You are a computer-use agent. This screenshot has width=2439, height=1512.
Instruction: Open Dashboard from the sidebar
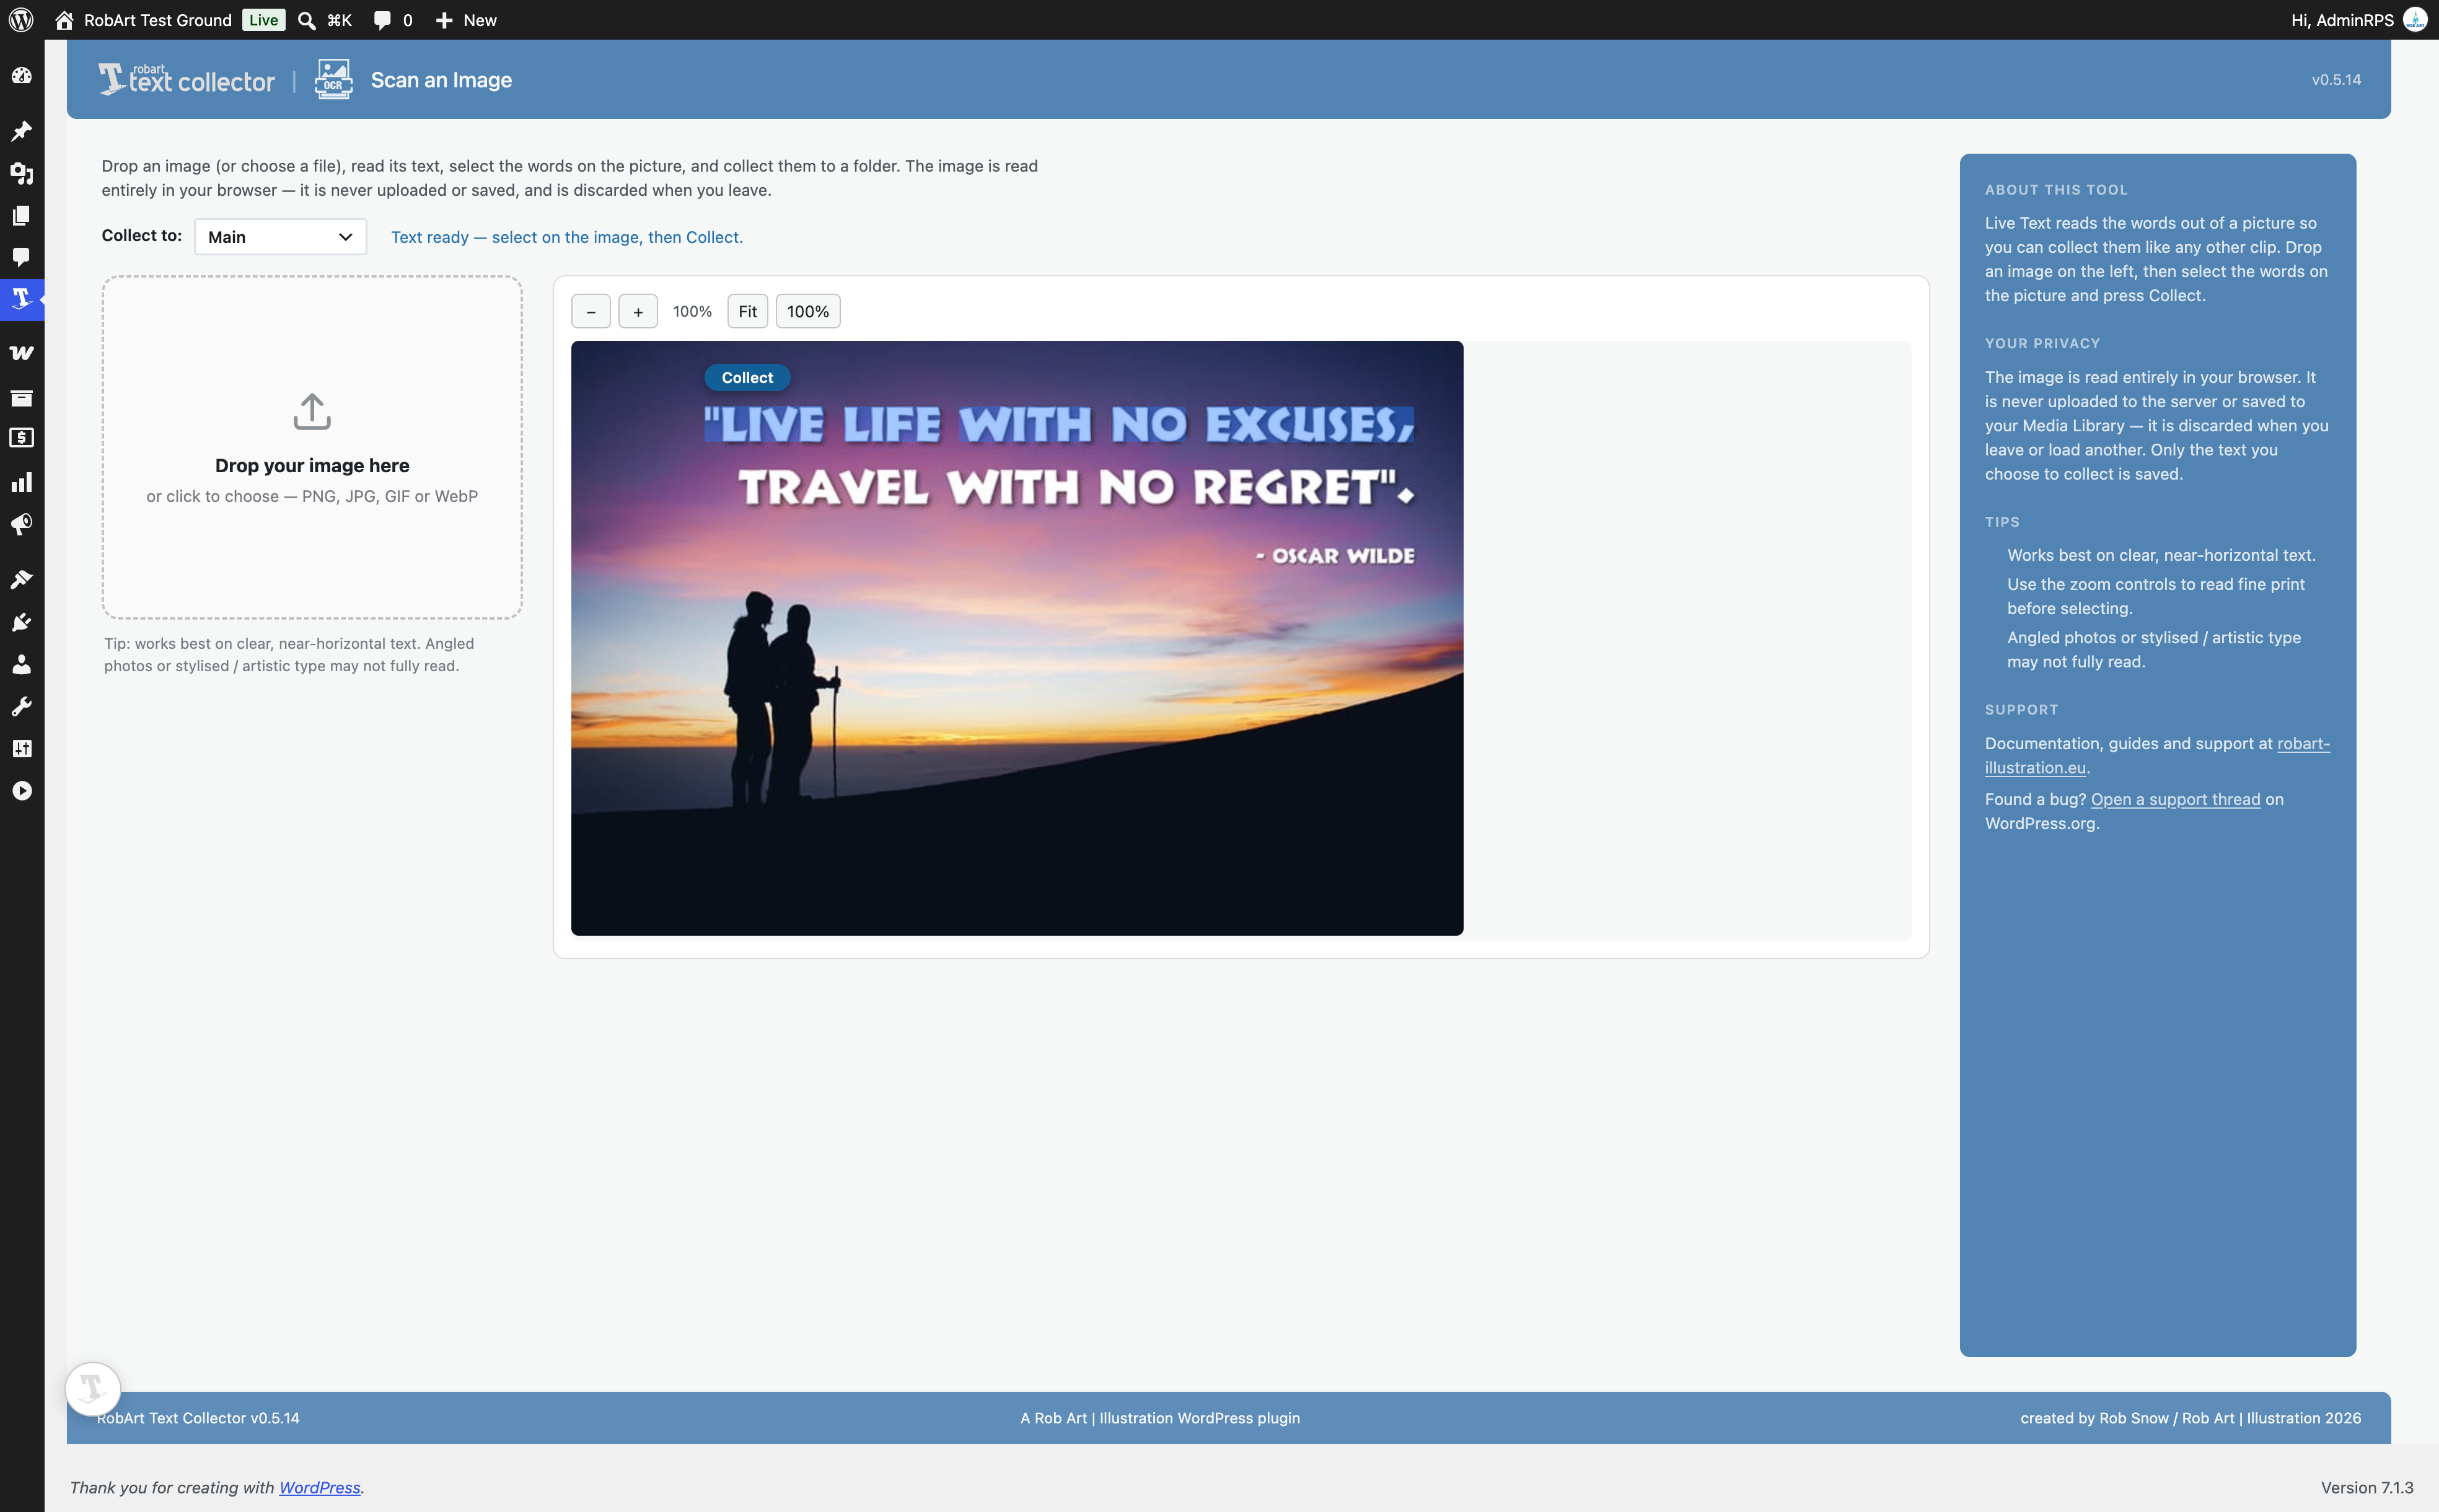coord(21,76)
